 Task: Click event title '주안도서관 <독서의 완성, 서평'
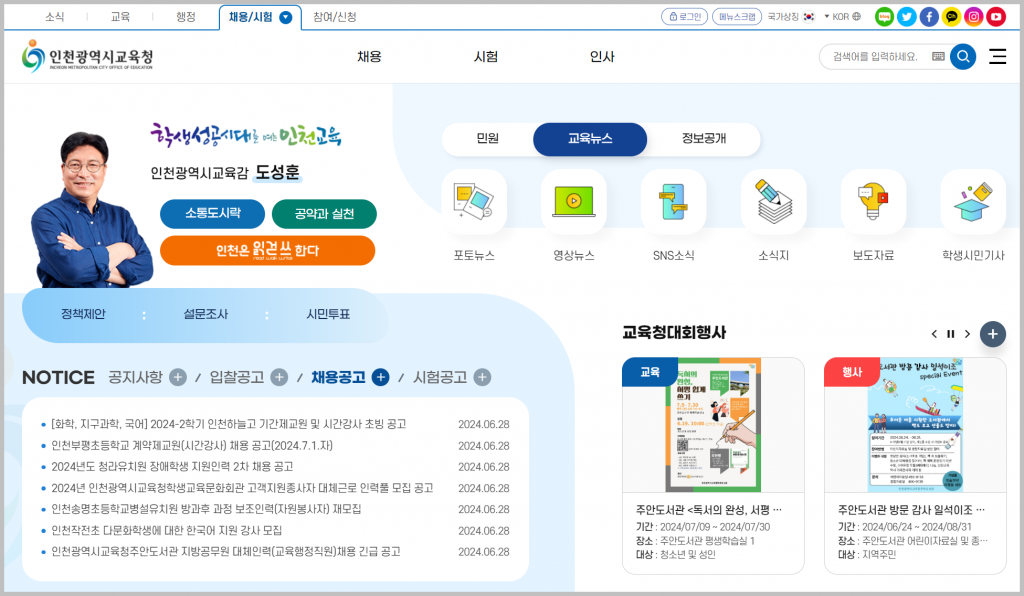pyautogui.click(x=709, y=510)
